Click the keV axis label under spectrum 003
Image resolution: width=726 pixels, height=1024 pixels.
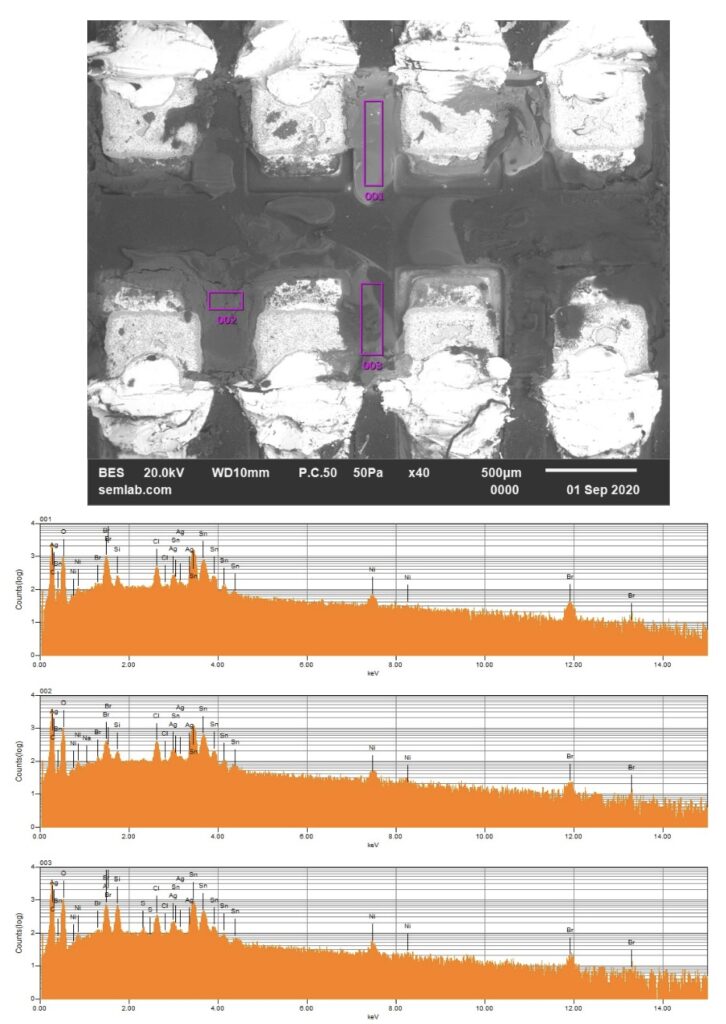(372, 1016)
